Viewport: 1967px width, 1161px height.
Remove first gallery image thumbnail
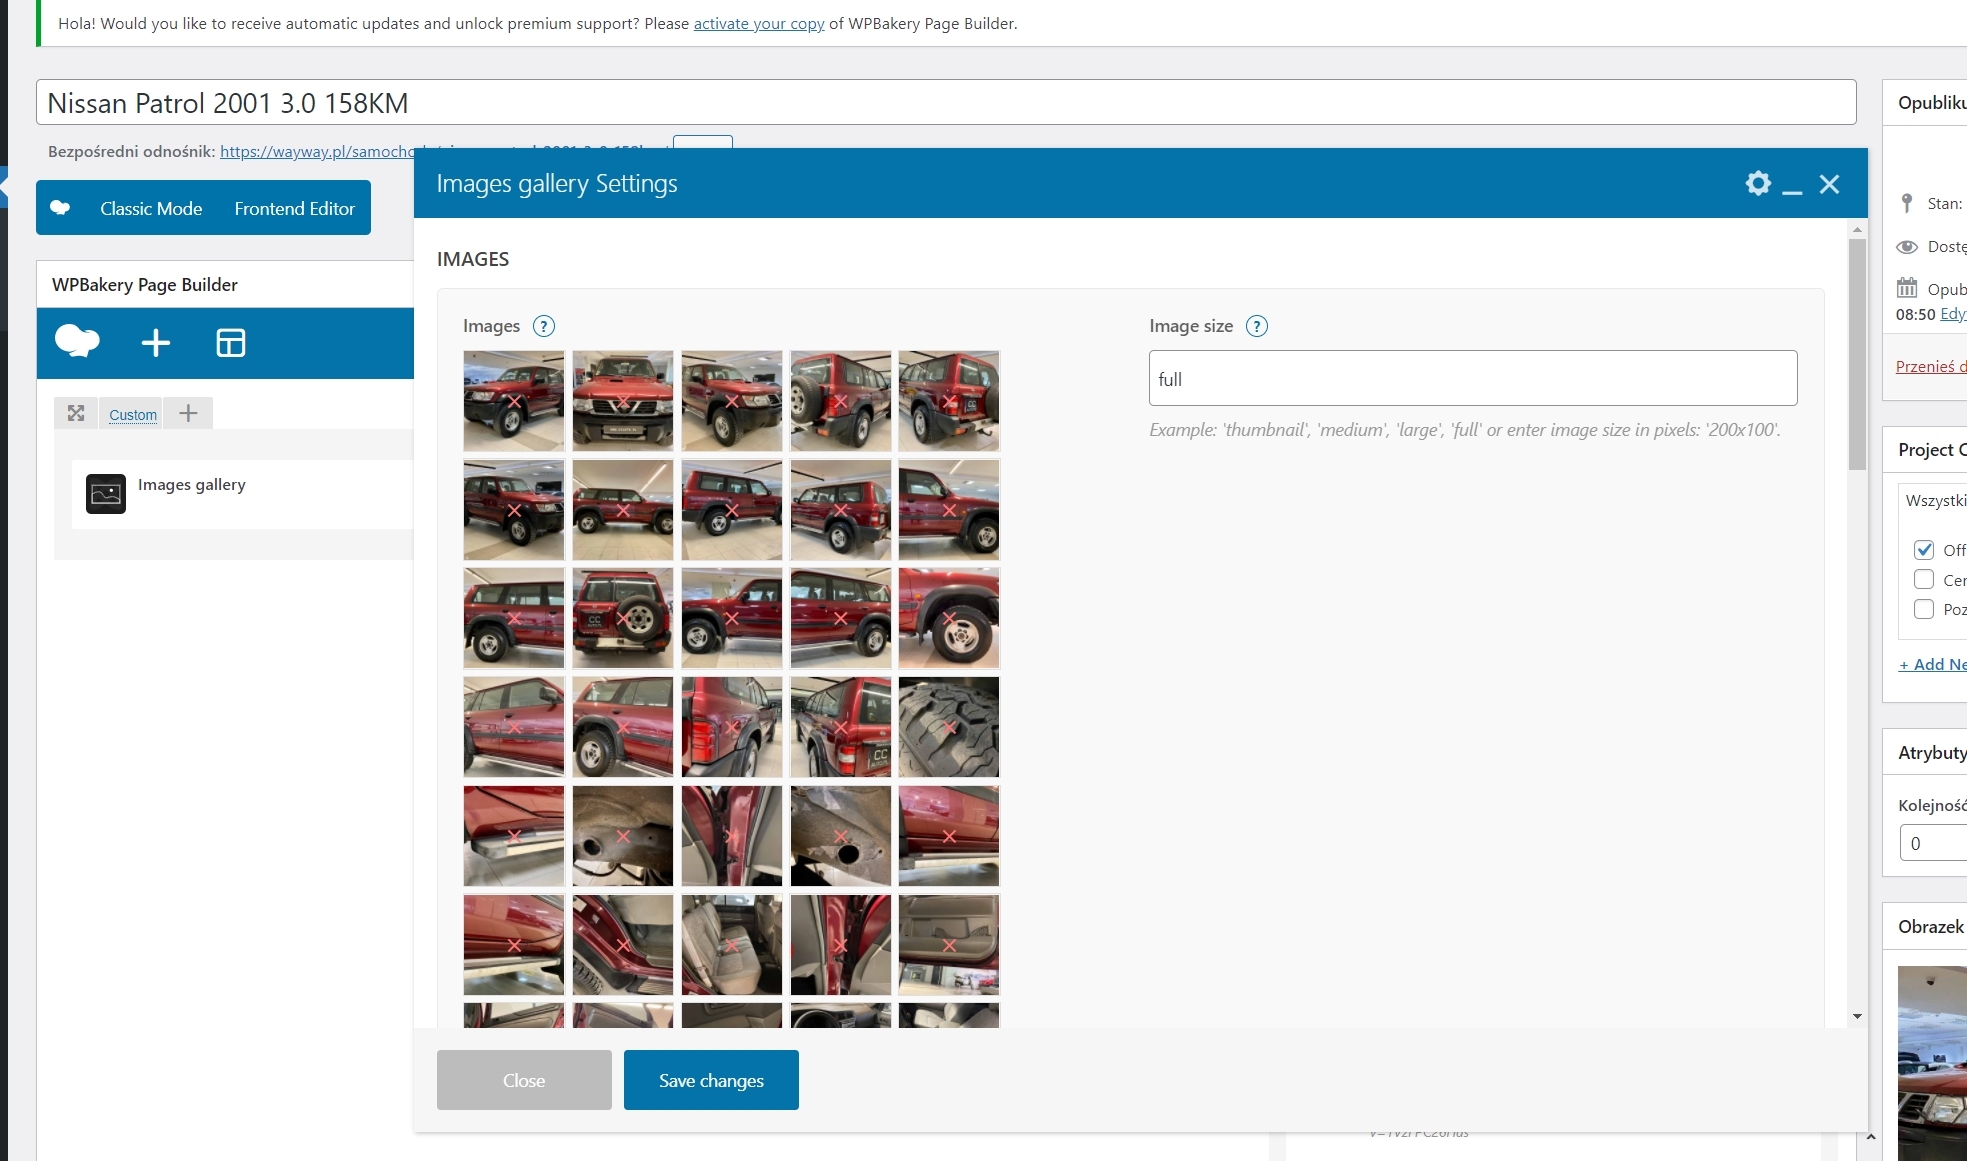(x=514, y=401)
